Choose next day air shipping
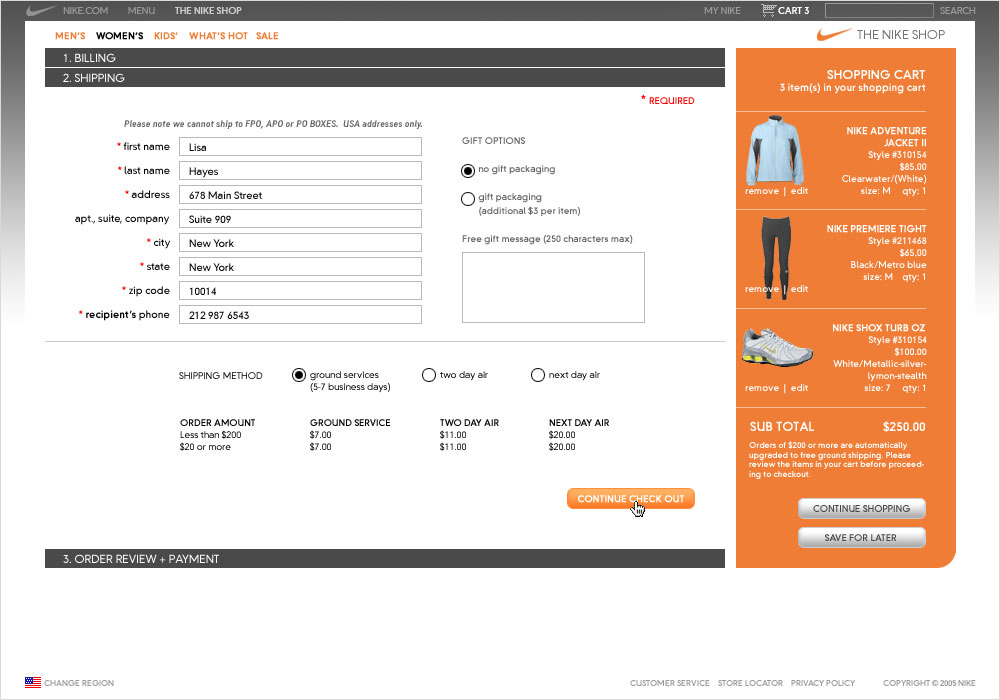This screenshot has height=700, width=1000. click(538, 376)
